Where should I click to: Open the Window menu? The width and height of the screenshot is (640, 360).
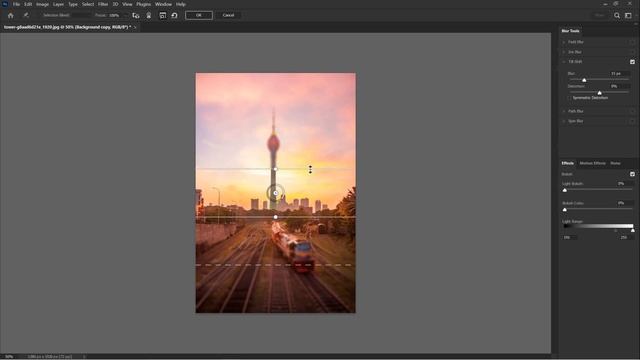[x=163, y=4]
